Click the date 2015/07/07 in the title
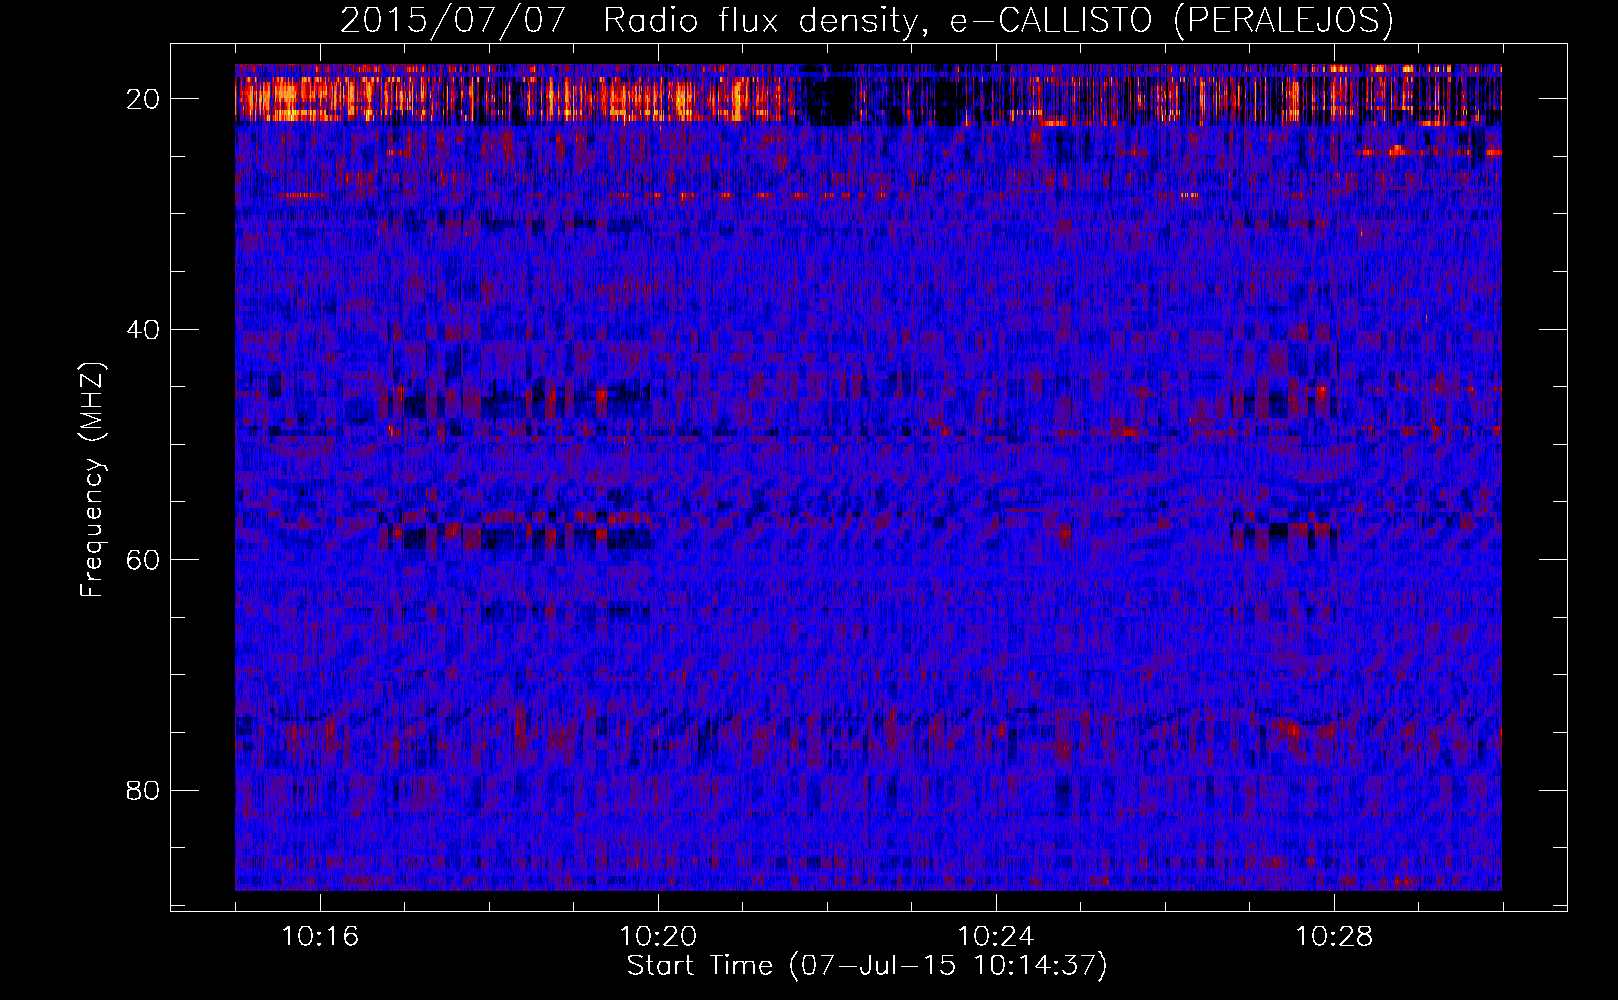This screenshot has height=1000, width=1618. point(454,20)
